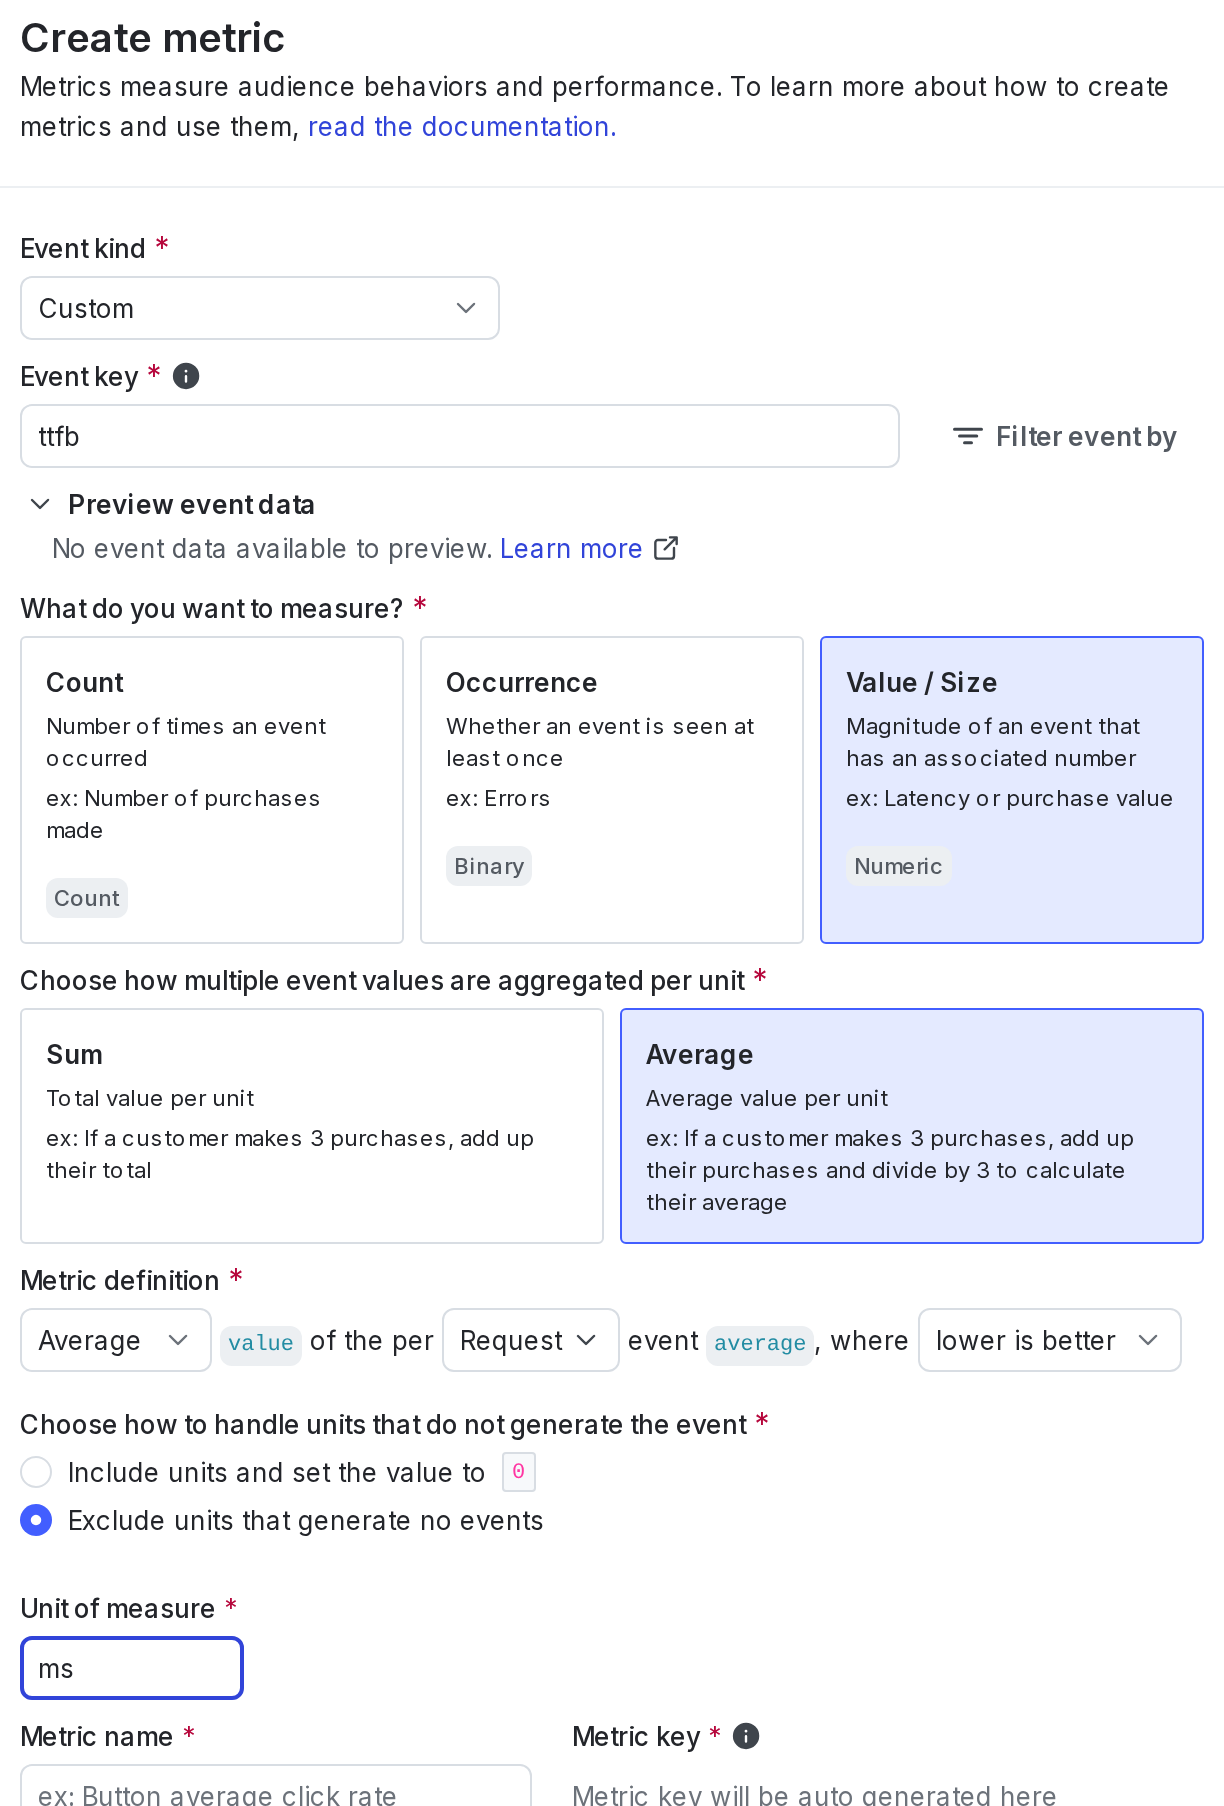Select the Occurrence measurement card
This screenshot has width=1224, height=1806.
(612, 790)
